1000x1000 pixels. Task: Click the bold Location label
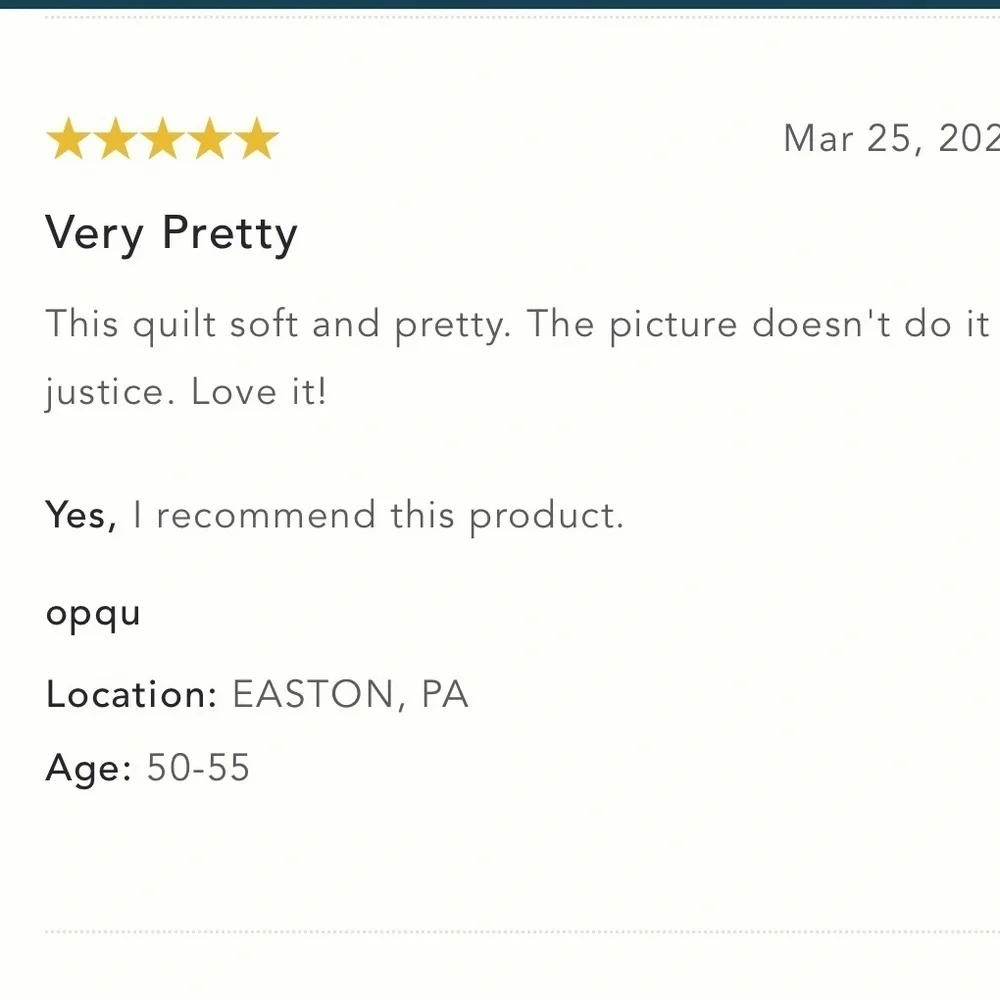tap(132, 694)
